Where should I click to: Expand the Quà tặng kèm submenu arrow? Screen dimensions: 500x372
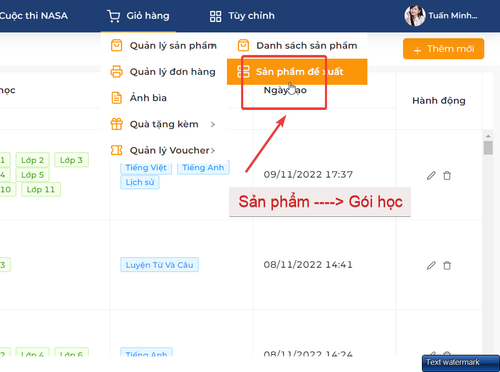(x=213, y=124)
